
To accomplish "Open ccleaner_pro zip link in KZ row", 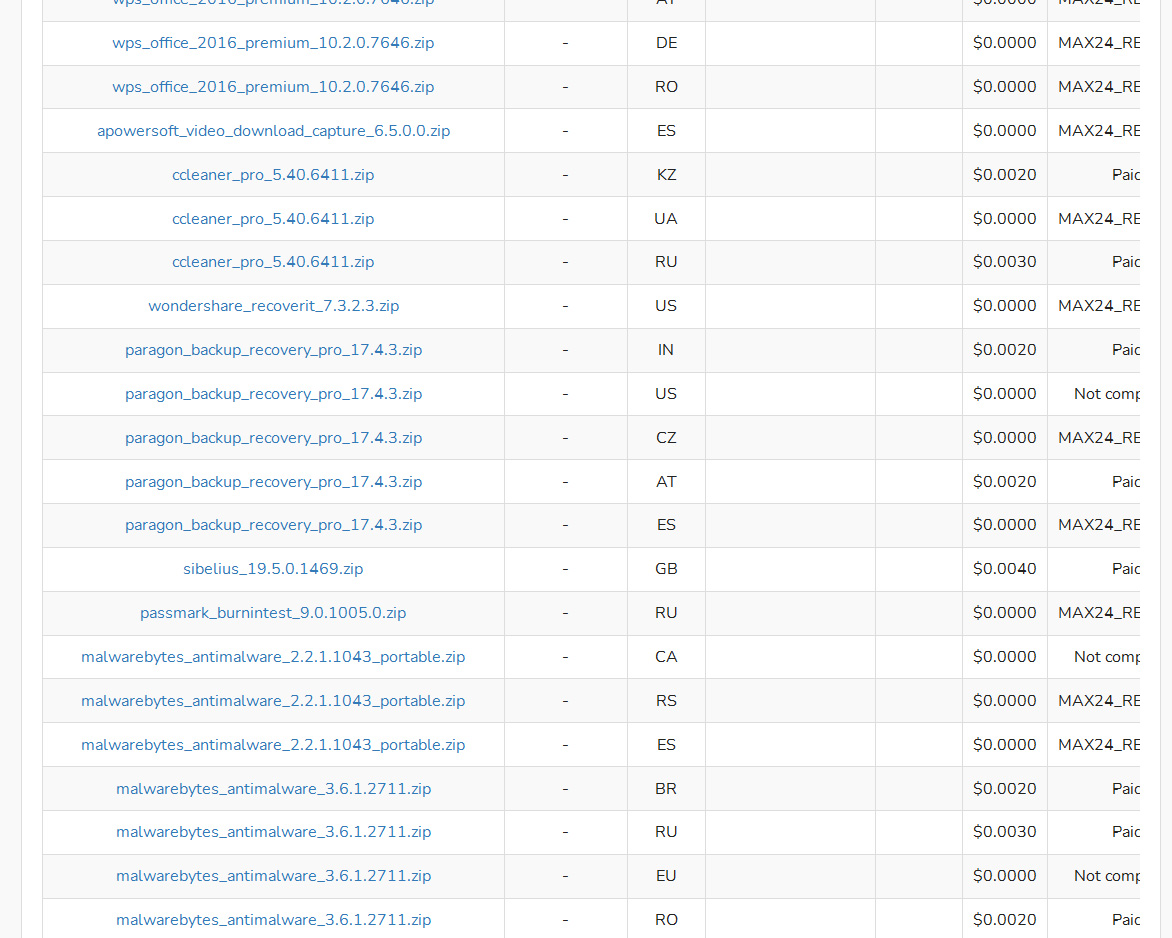I will point(273,175).
